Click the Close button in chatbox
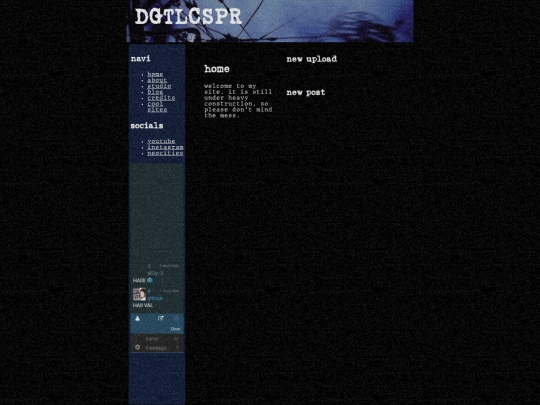 175,329
